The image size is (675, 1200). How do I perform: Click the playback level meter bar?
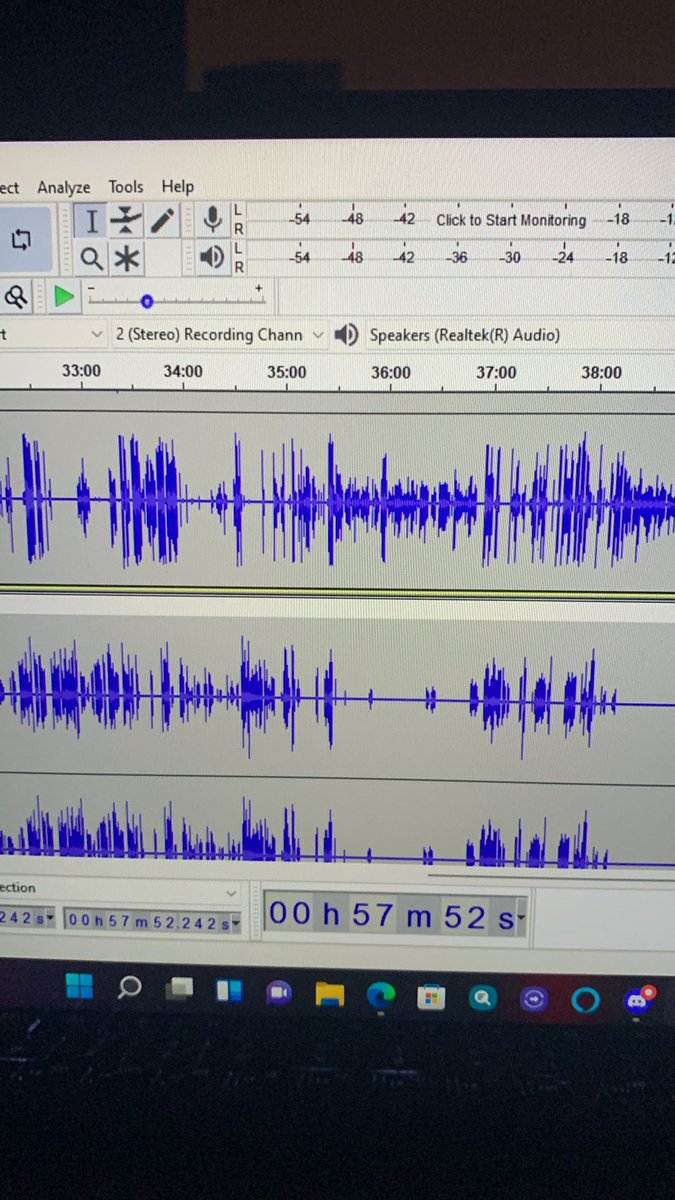click(x=460, y=258)
